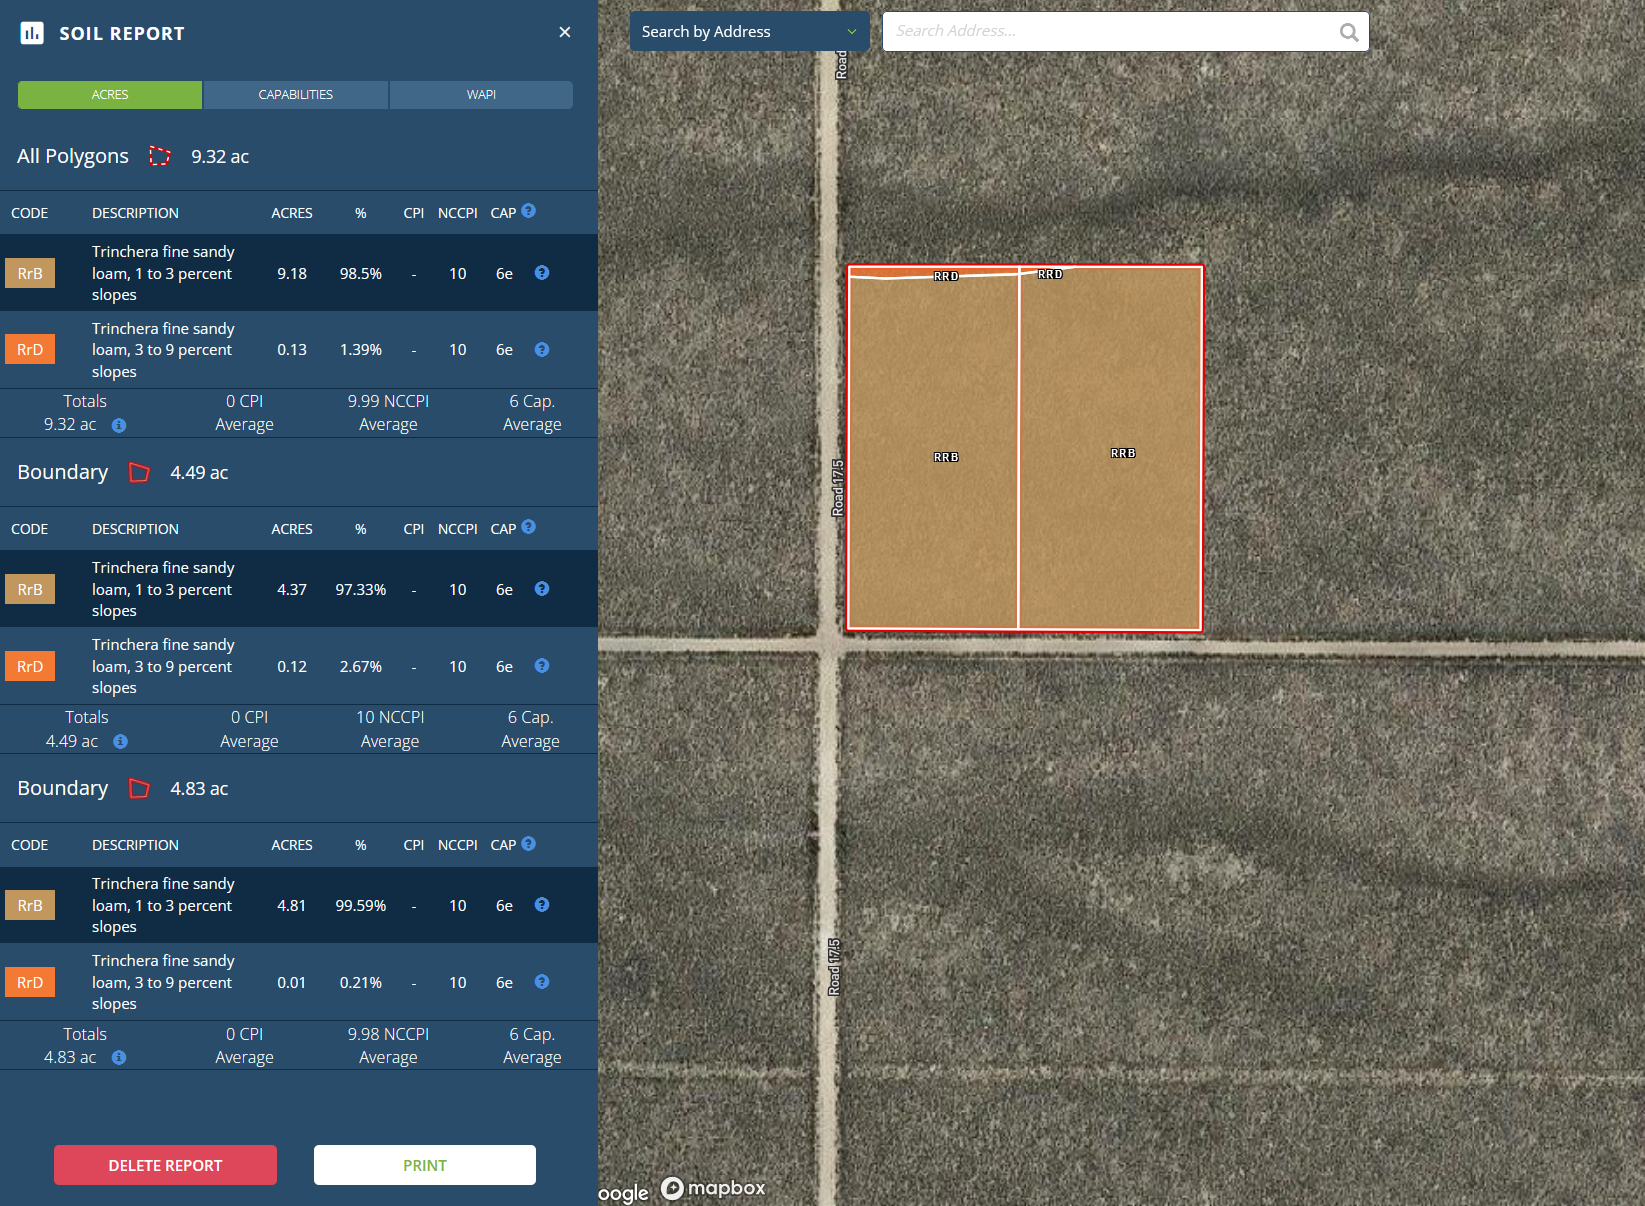The width and height of the screenshot is (1645, 1206).
Task: Open the Search by Address dropdown
Action: click(748, 32)
